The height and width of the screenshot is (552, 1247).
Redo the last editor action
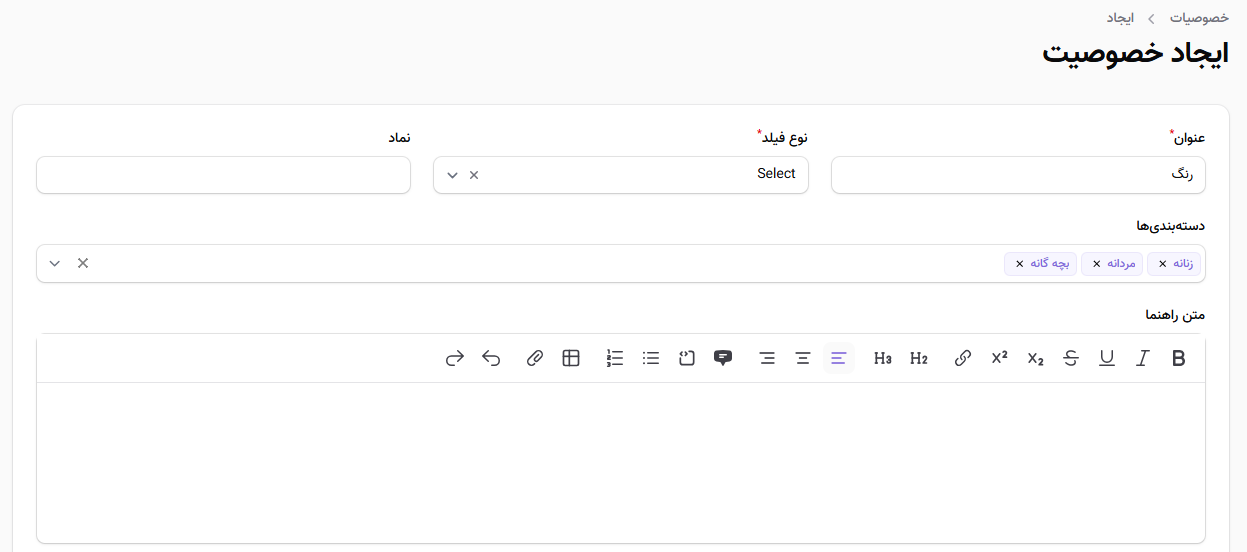click(455, 358)
